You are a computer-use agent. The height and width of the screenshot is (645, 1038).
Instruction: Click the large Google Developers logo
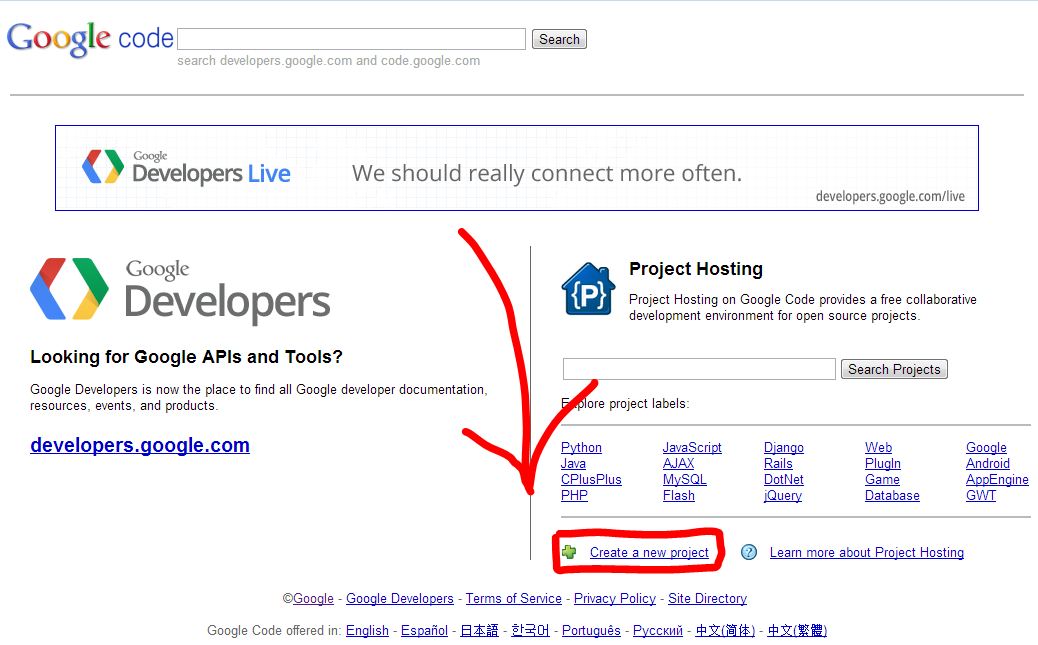[x=180, y=290]
